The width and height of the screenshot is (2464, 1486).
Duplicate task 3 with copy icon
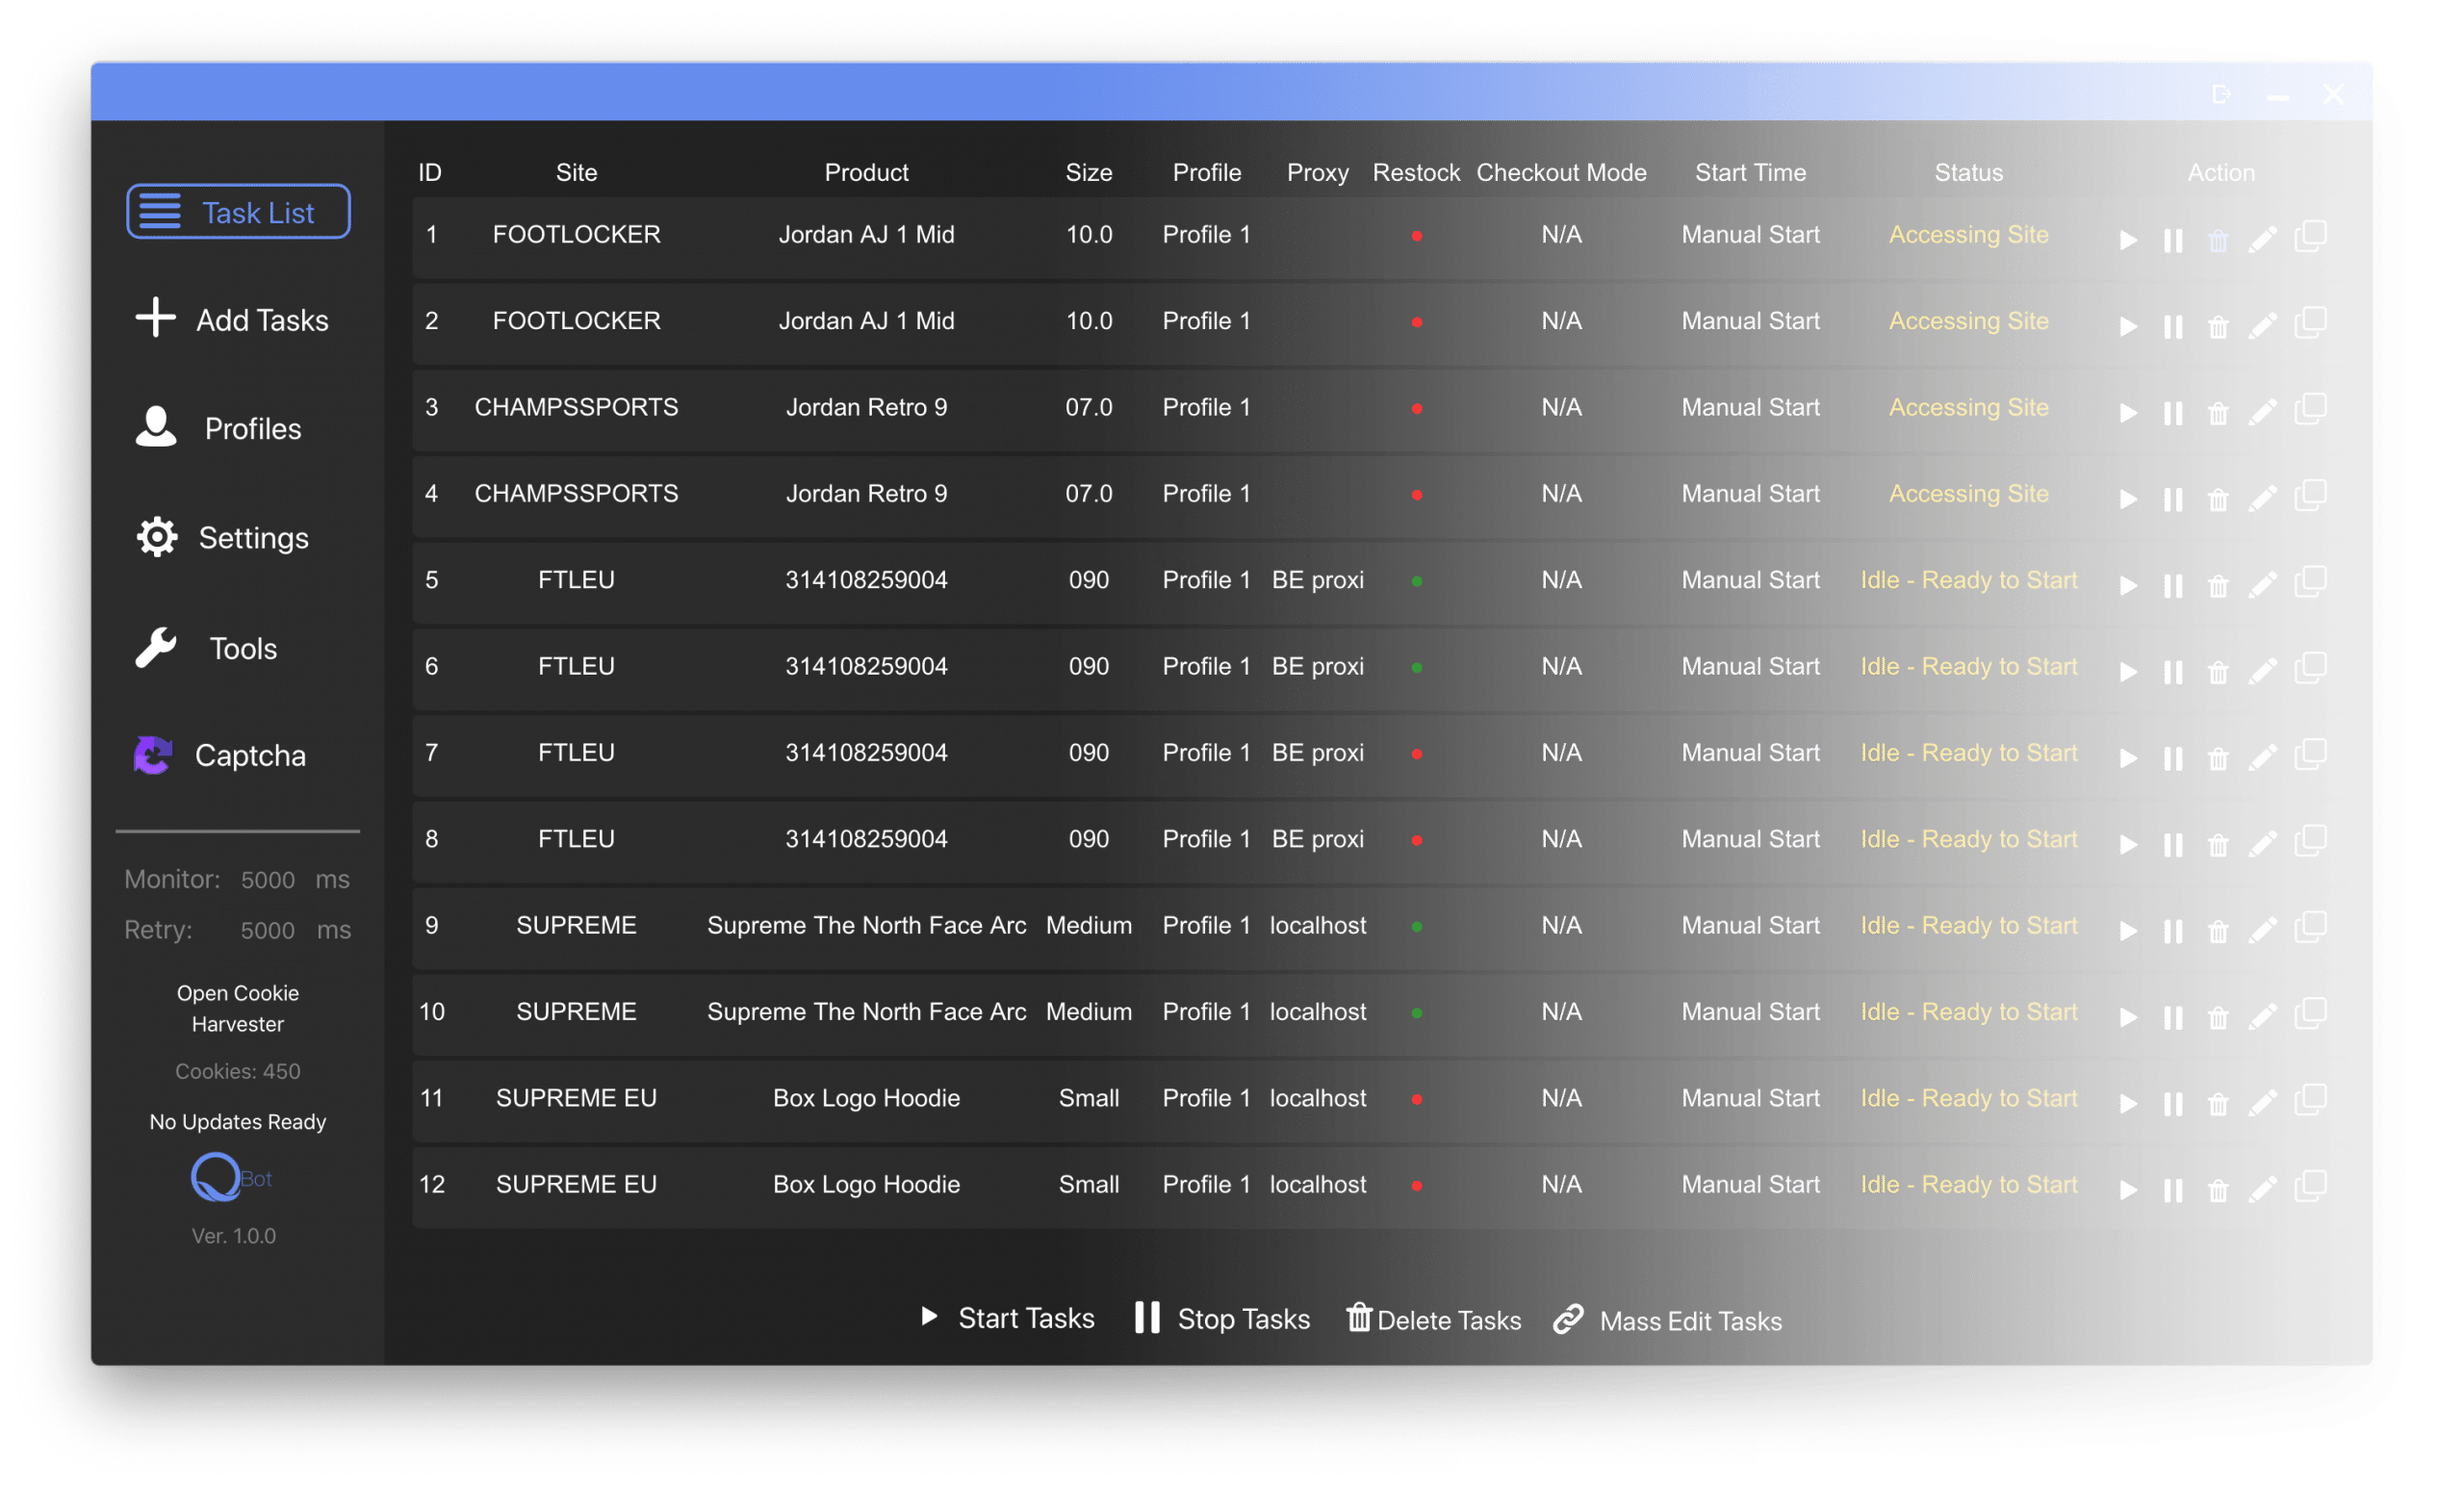point(2310,409)
